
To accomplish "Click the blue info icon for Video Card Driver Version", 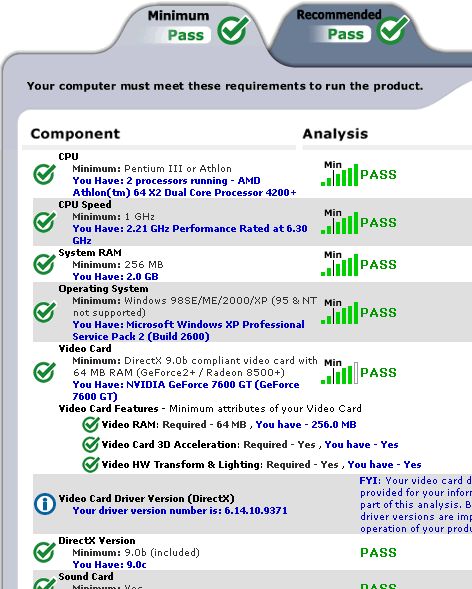I will pyautogui.click(x=45, y=504).
